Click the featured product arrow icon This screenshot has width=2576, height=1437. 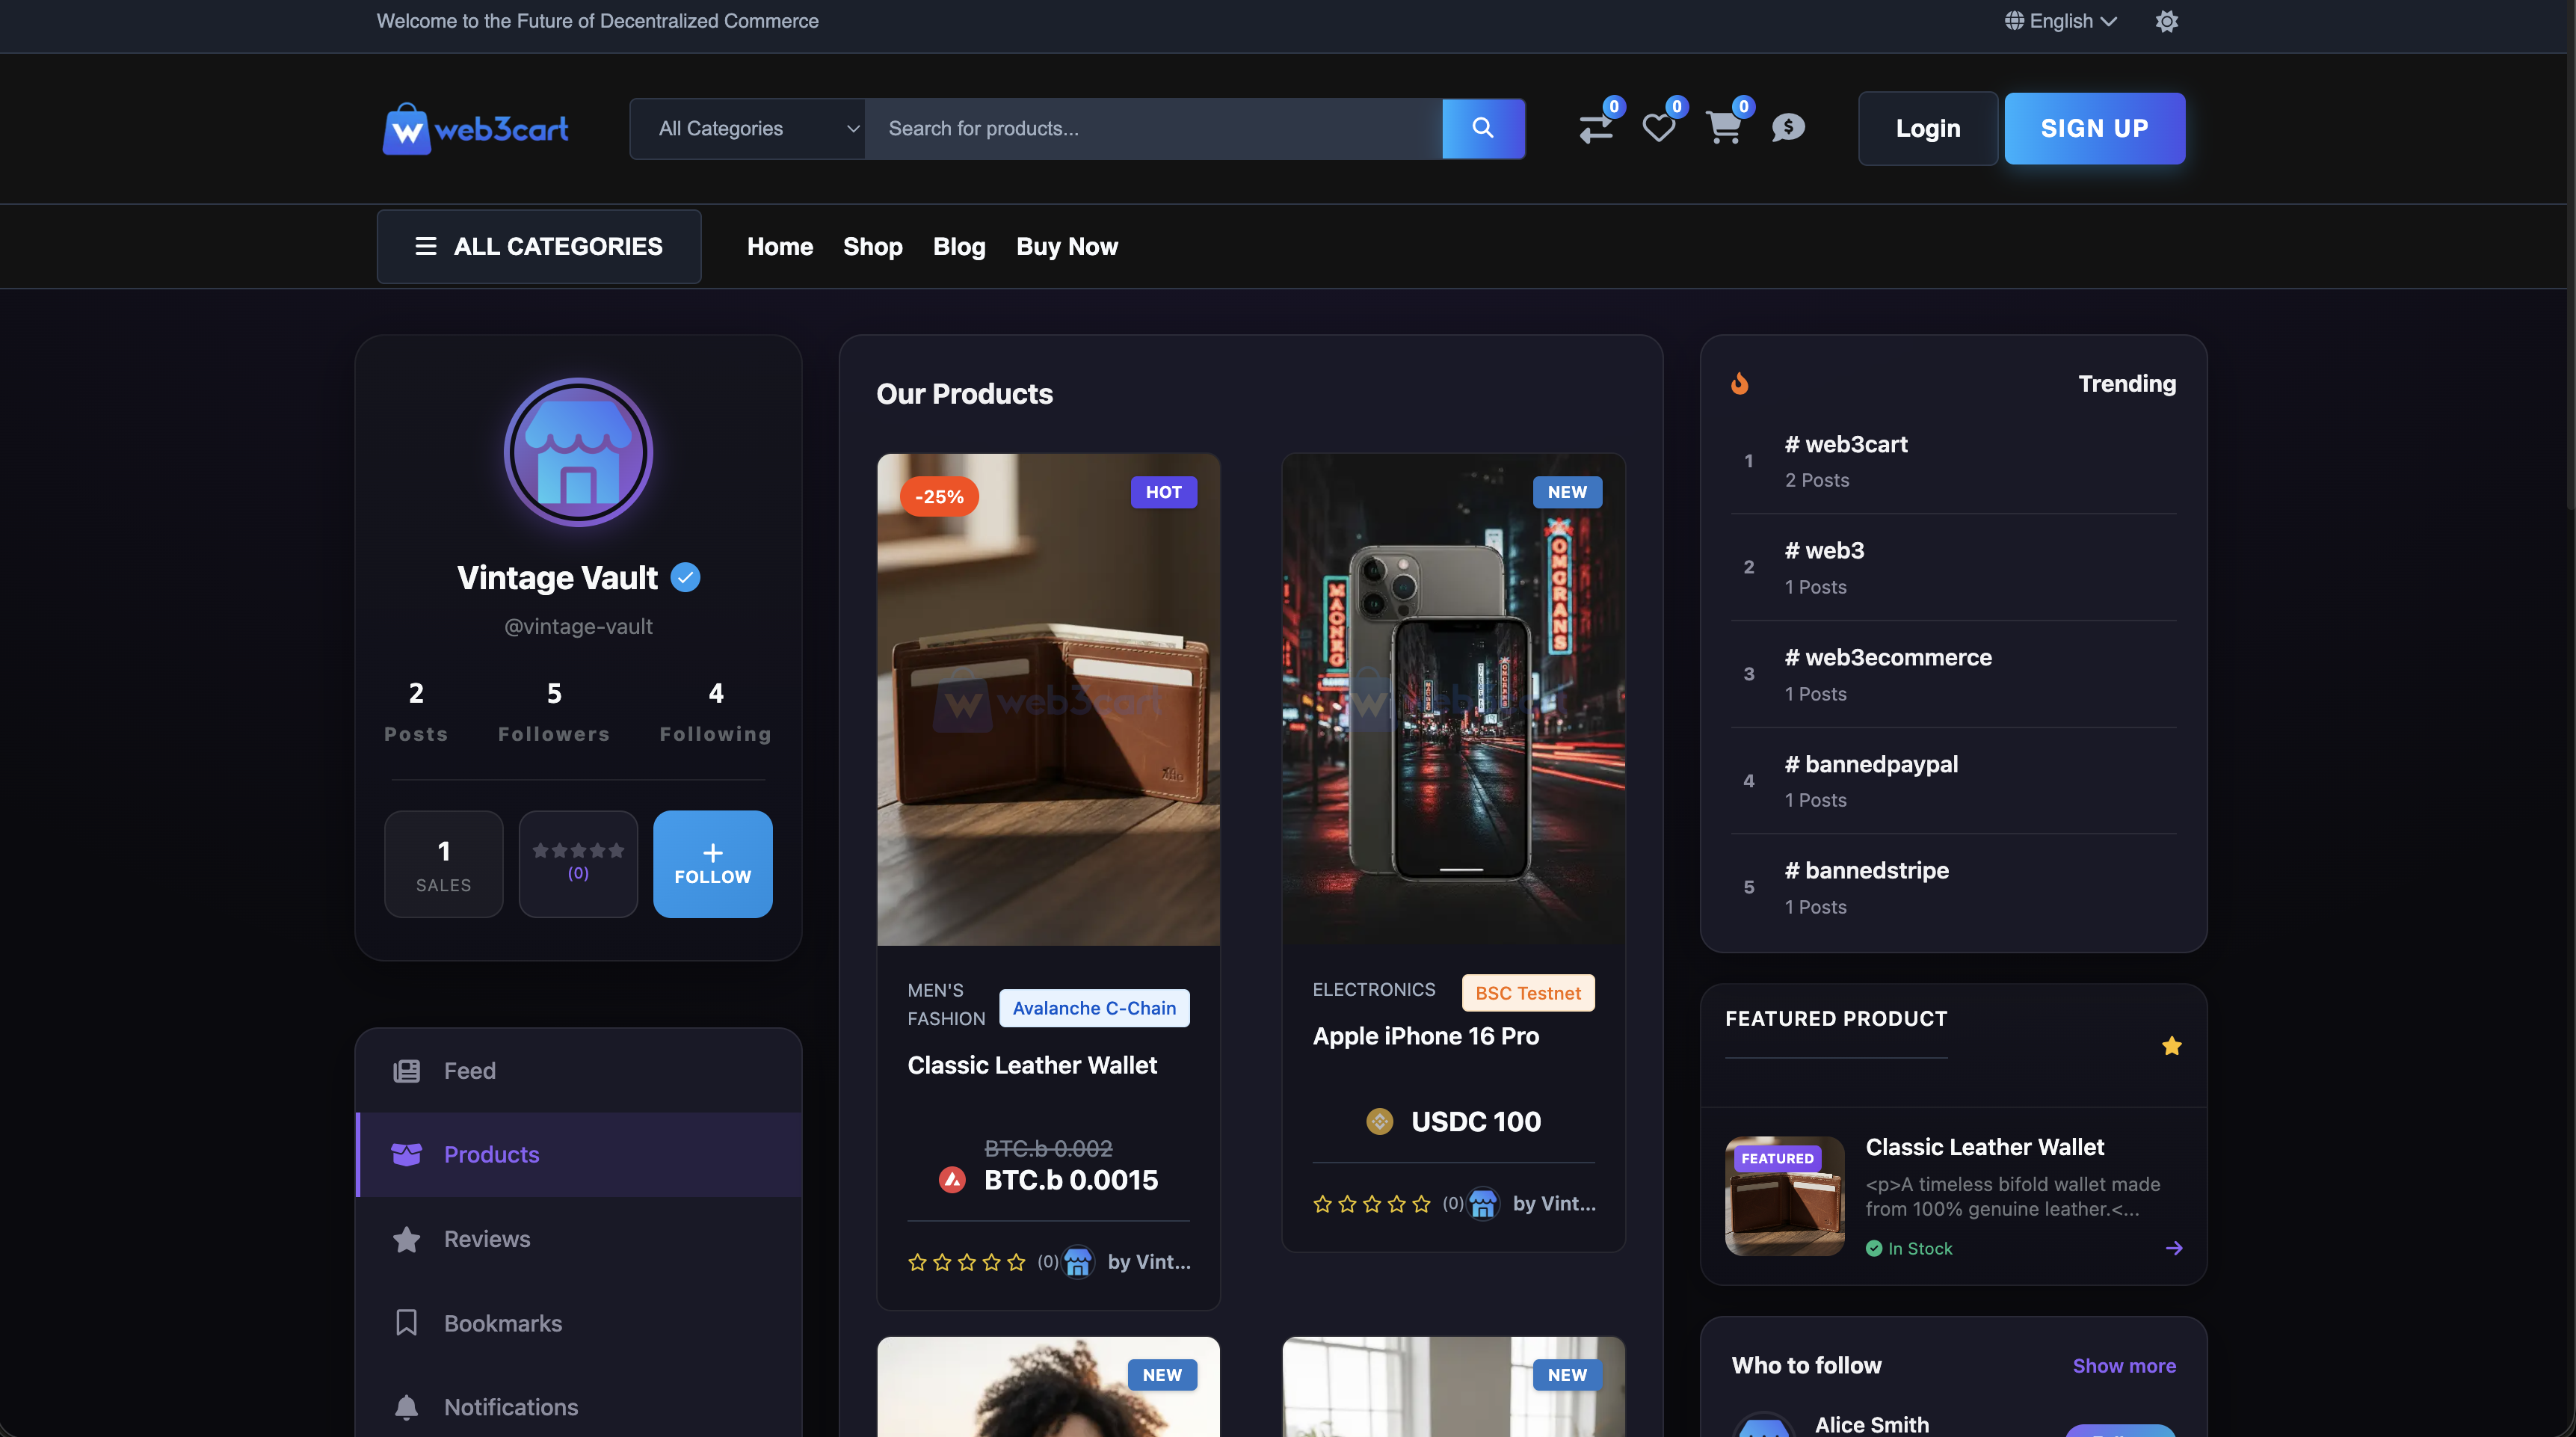[x=2173, y=1248]
